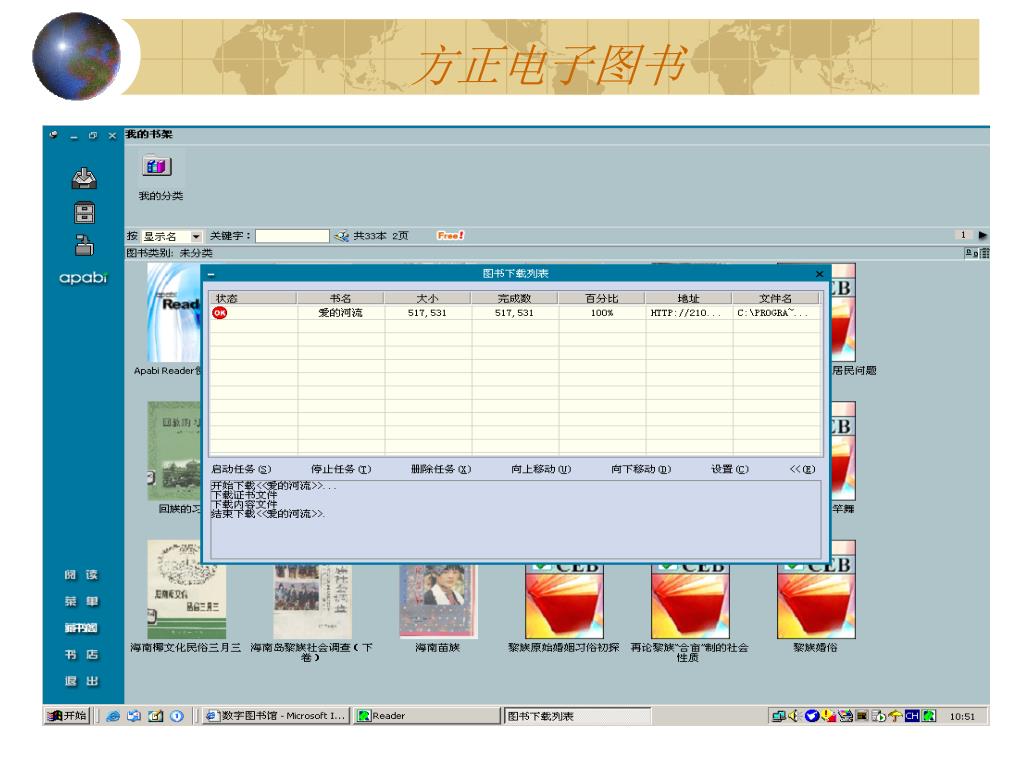Open the 海南岛黎族社会调查 book cover
This screenshot has width=1024, height=768.
pos(312,601)
